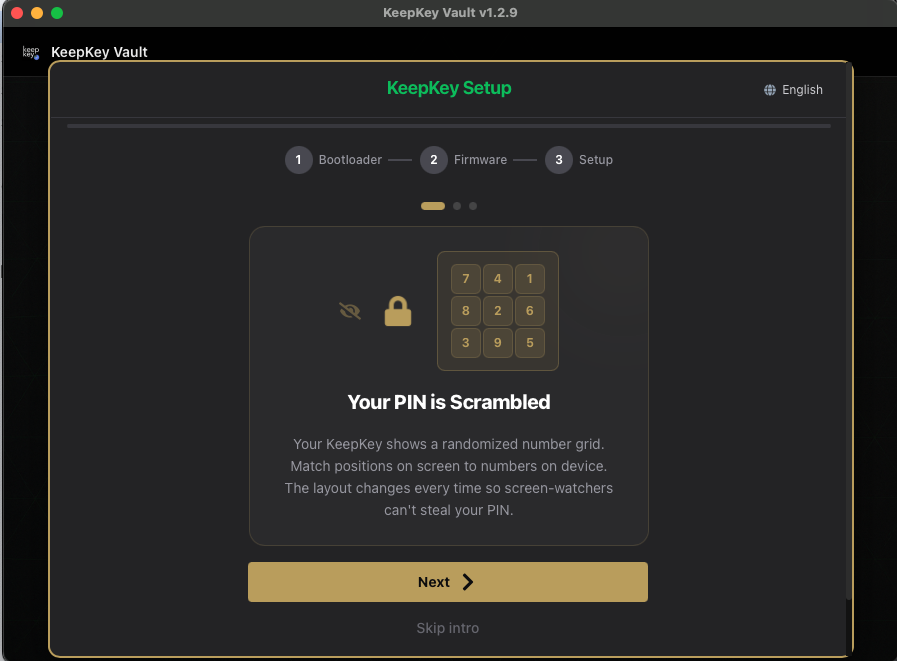
Task: Click the Next button
Action: (x=447, y=581)
